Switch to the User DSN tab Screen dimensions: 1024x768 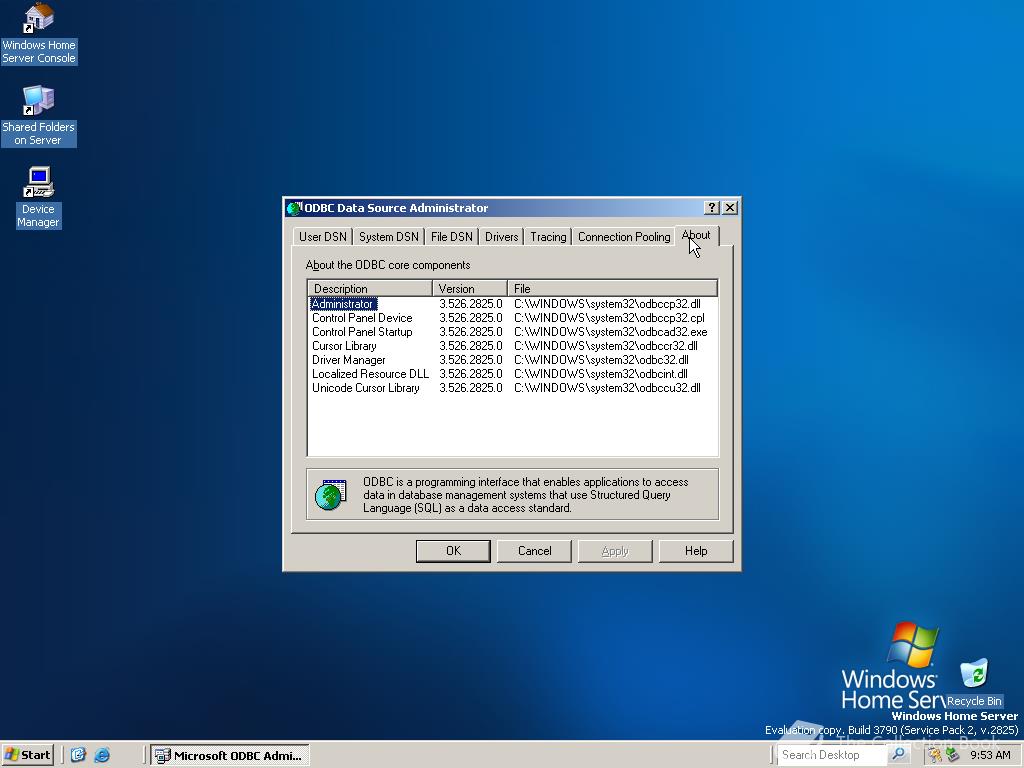(x=323, y=236)
